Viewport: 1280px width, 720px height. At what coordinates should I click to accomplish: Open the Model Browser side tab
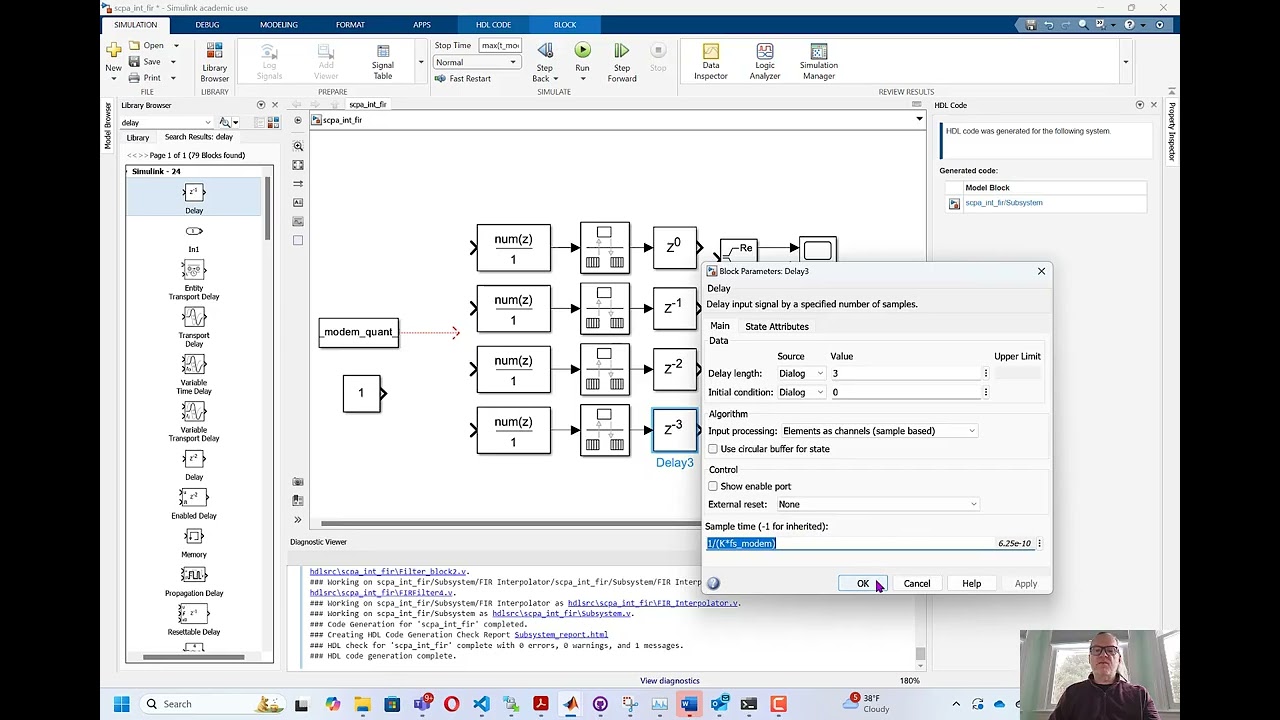click(x=108, y=126)
